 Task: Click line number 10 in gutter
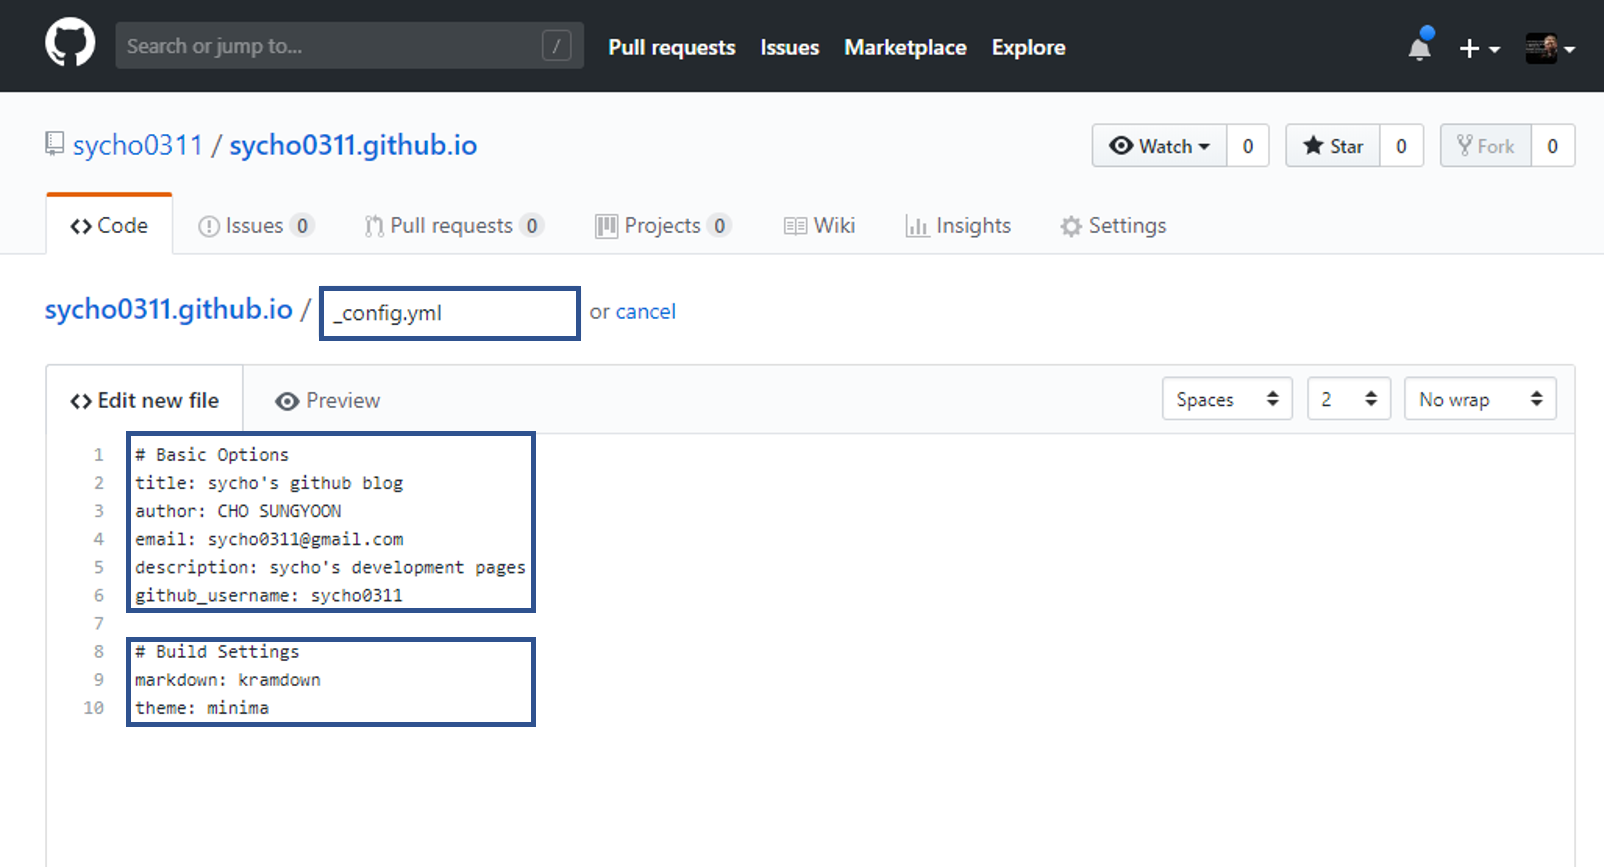(x=94, y=707)
